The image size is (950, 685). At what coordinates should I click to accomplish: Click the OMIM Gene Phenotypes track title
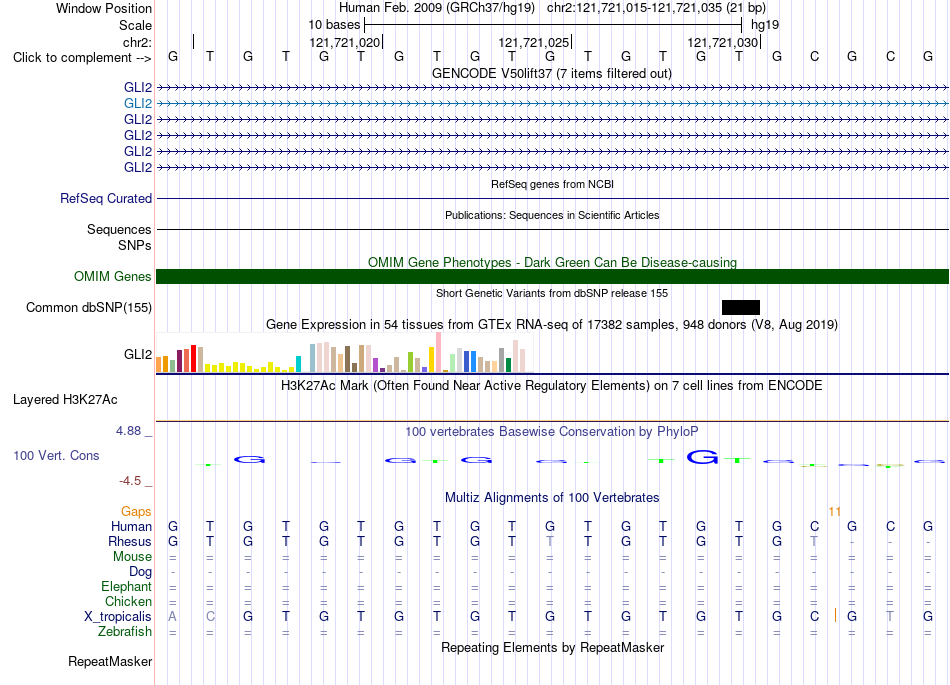(552, 262)
